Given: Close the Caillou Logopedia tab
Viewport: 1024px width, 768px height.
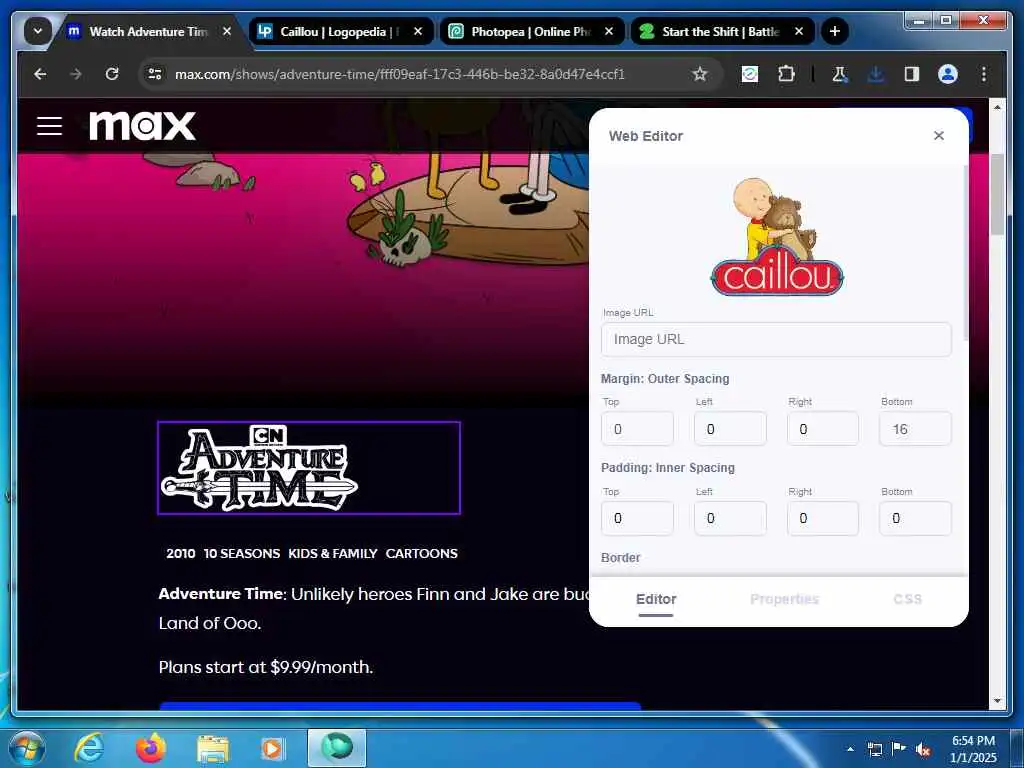Looking at the screenshot, I should pos(418,31).
